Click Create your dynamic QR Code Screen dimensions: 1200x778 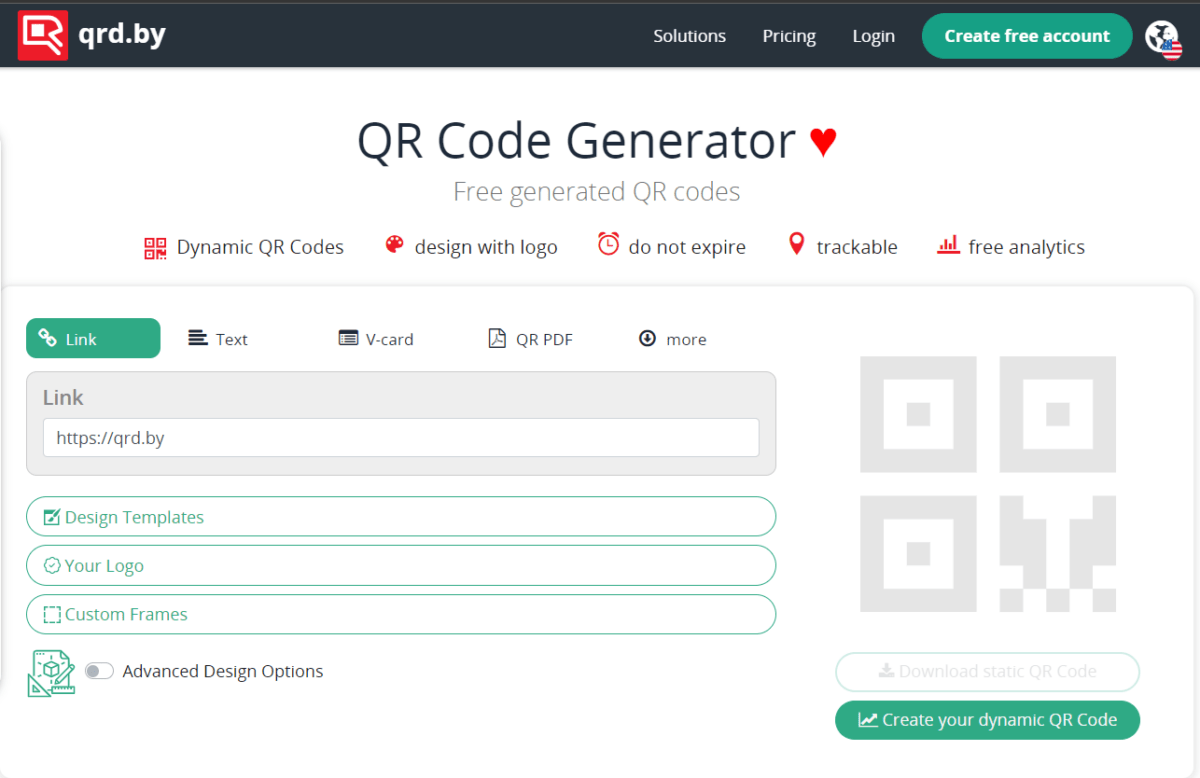click(987, 719)
